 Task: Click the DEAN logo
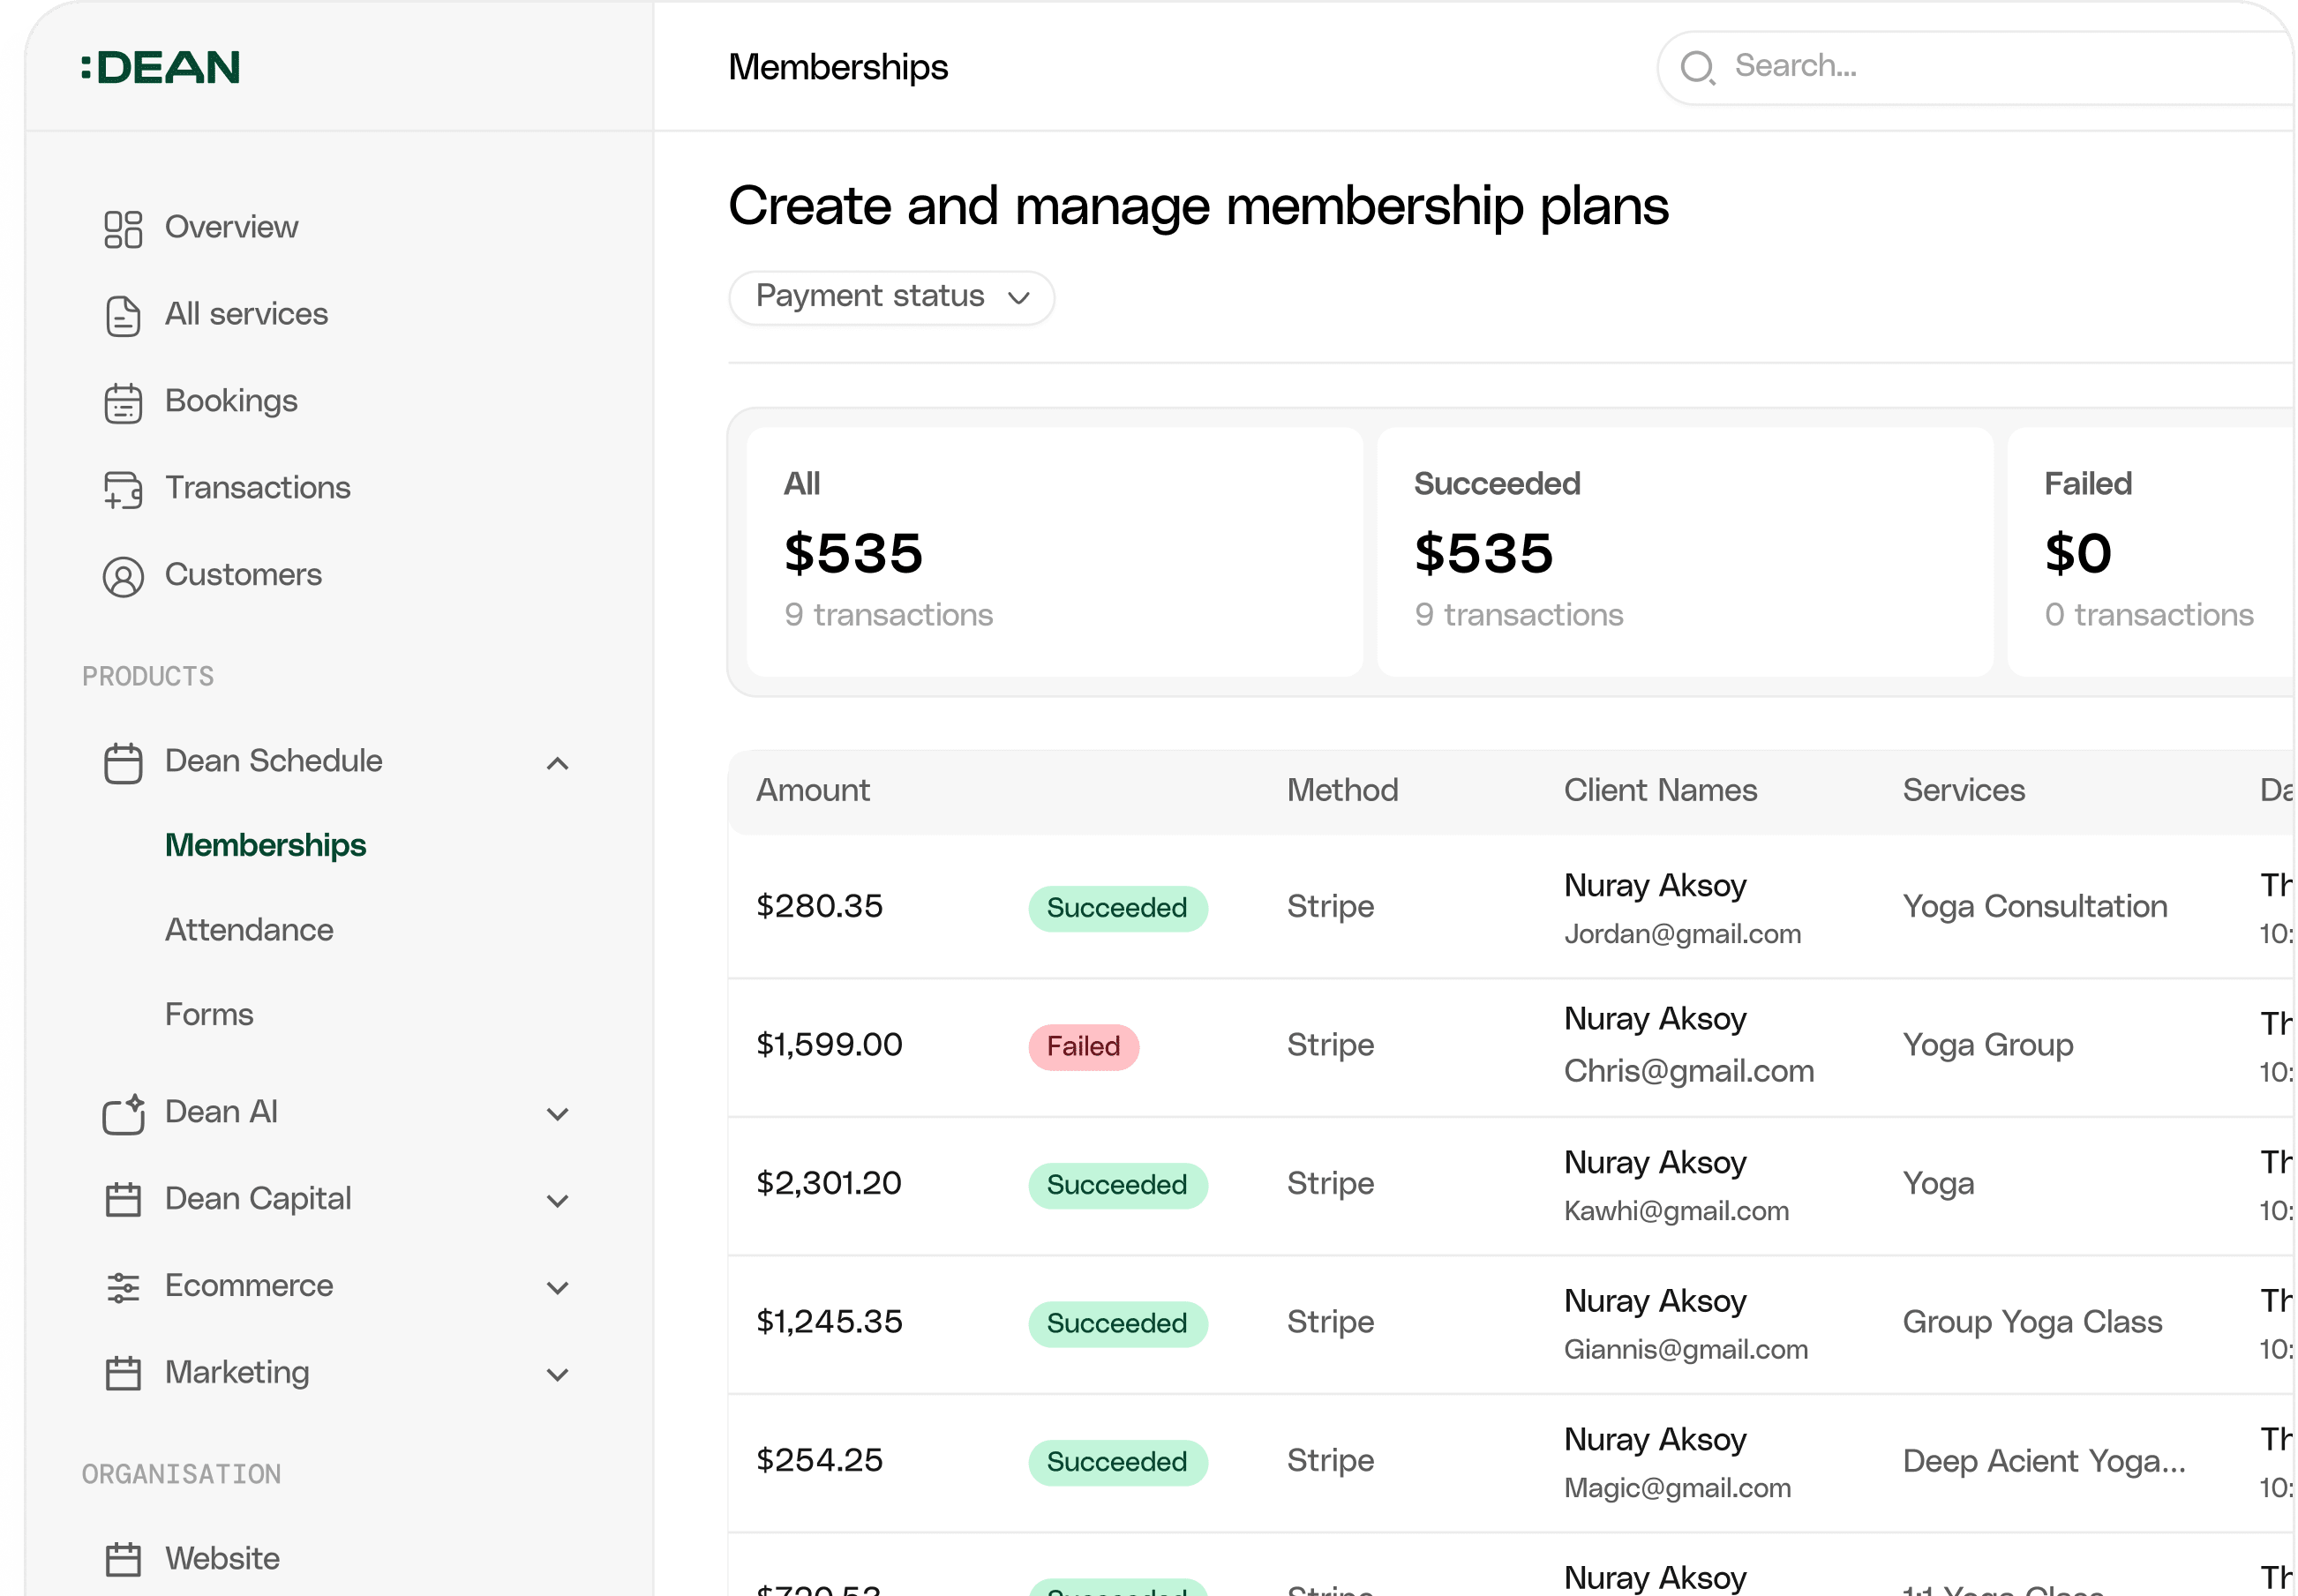coord(160,67)
